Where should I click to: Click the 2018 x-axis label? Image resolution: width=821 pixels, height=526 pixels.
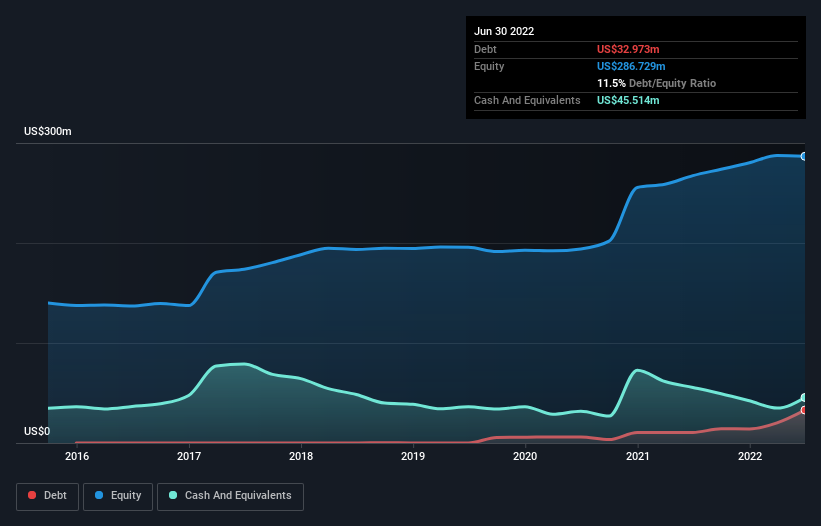pos(301,456)
